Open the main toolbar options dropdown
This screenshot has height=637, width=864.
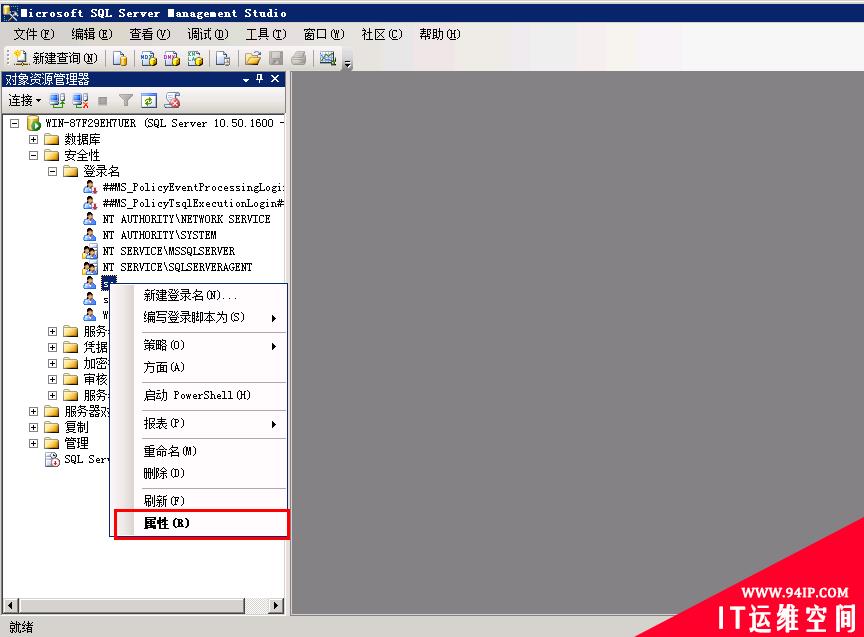pos(347,63)
